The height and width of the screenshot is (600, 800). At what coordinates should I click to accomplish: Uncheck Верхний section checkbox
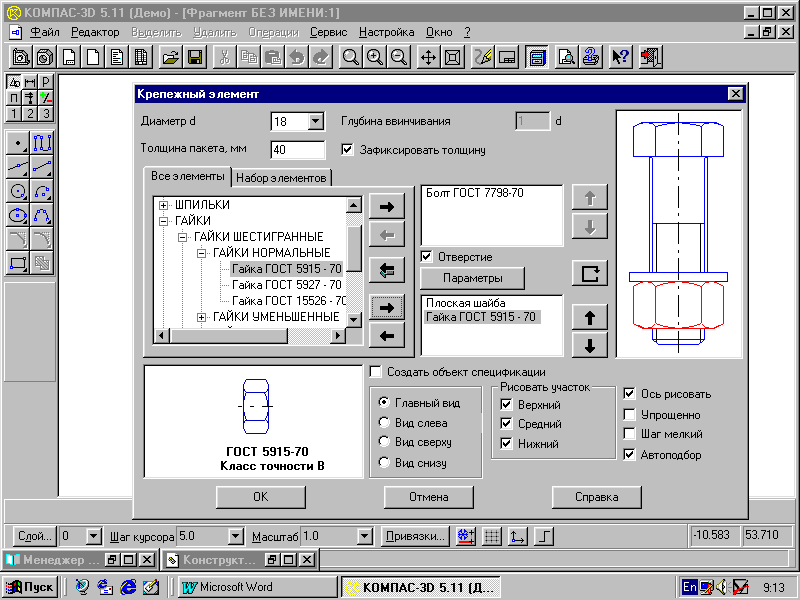point(506,405)
